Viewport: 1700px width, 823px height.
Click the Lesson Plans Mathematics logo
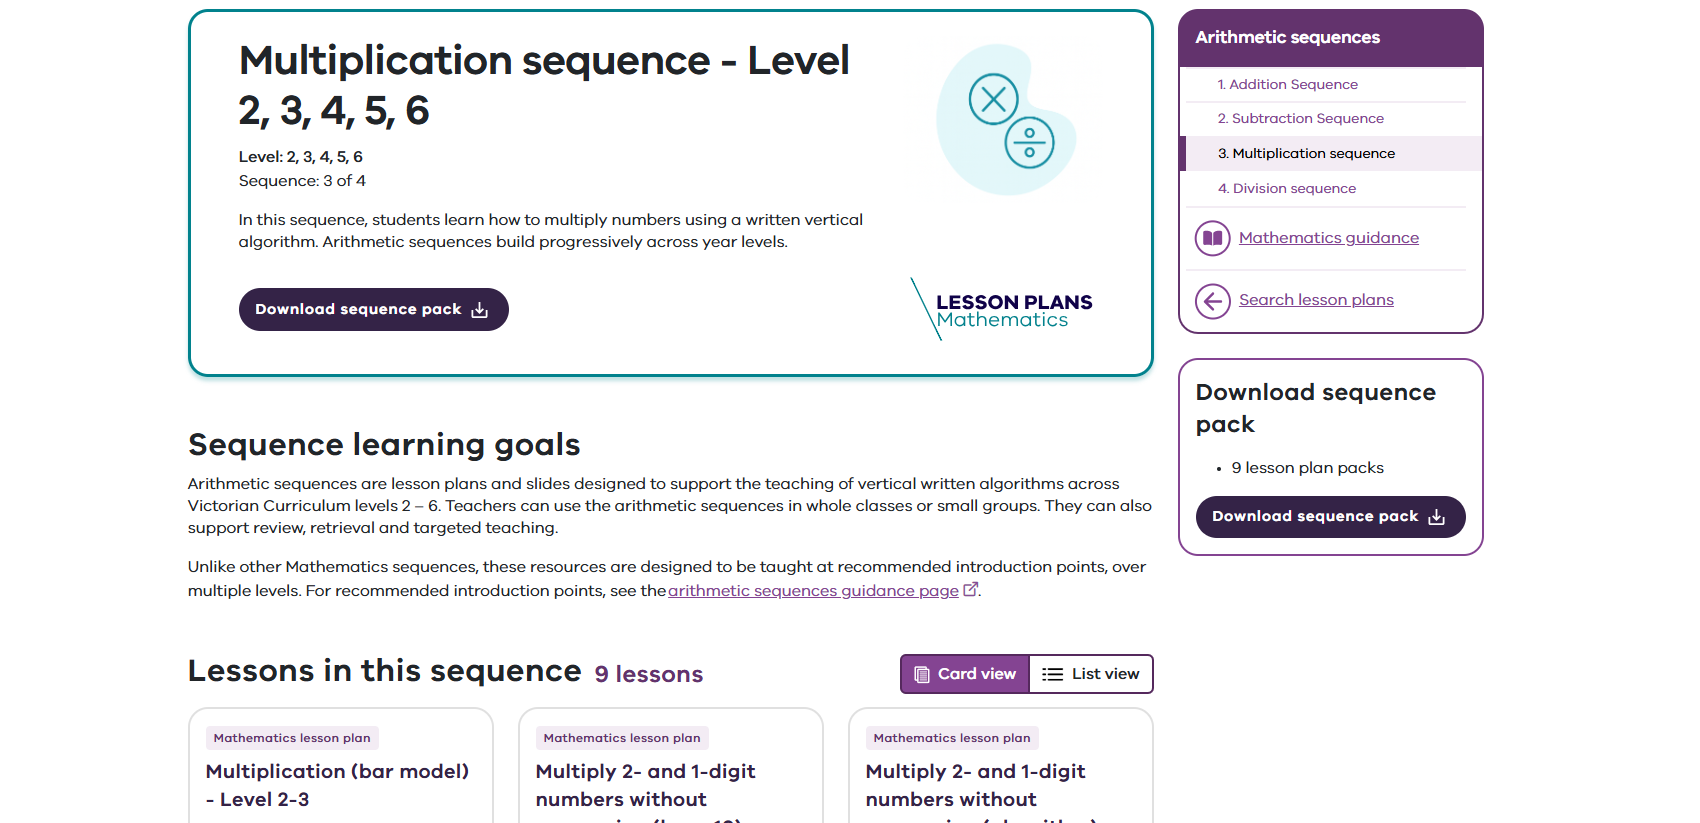click(1002, 309)
